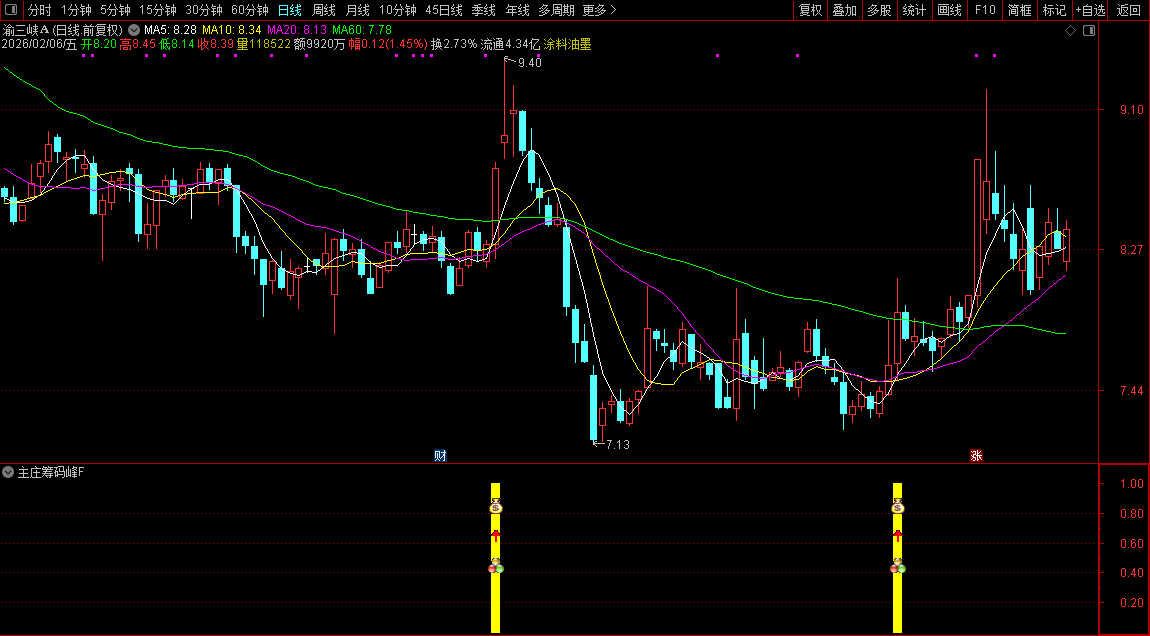The image size is (1150, 636).
Task: Click the 统计 statistics button
Action: [x=914, y=10]
